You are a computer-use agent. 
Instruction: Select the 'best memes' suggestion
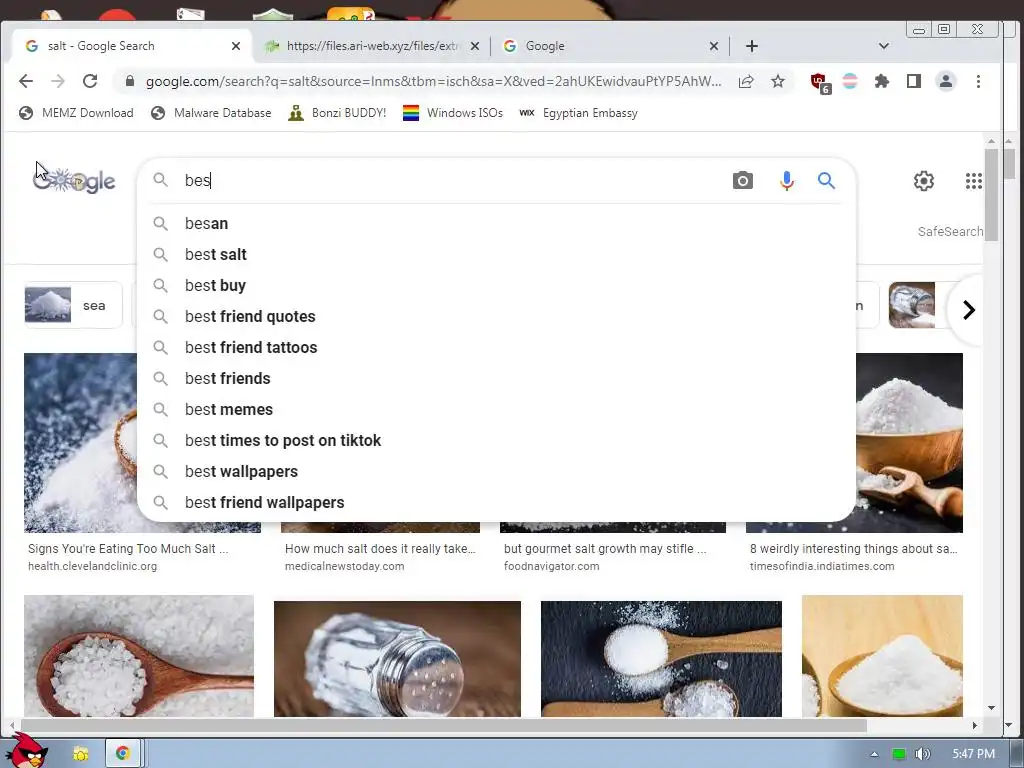[496, 409]
